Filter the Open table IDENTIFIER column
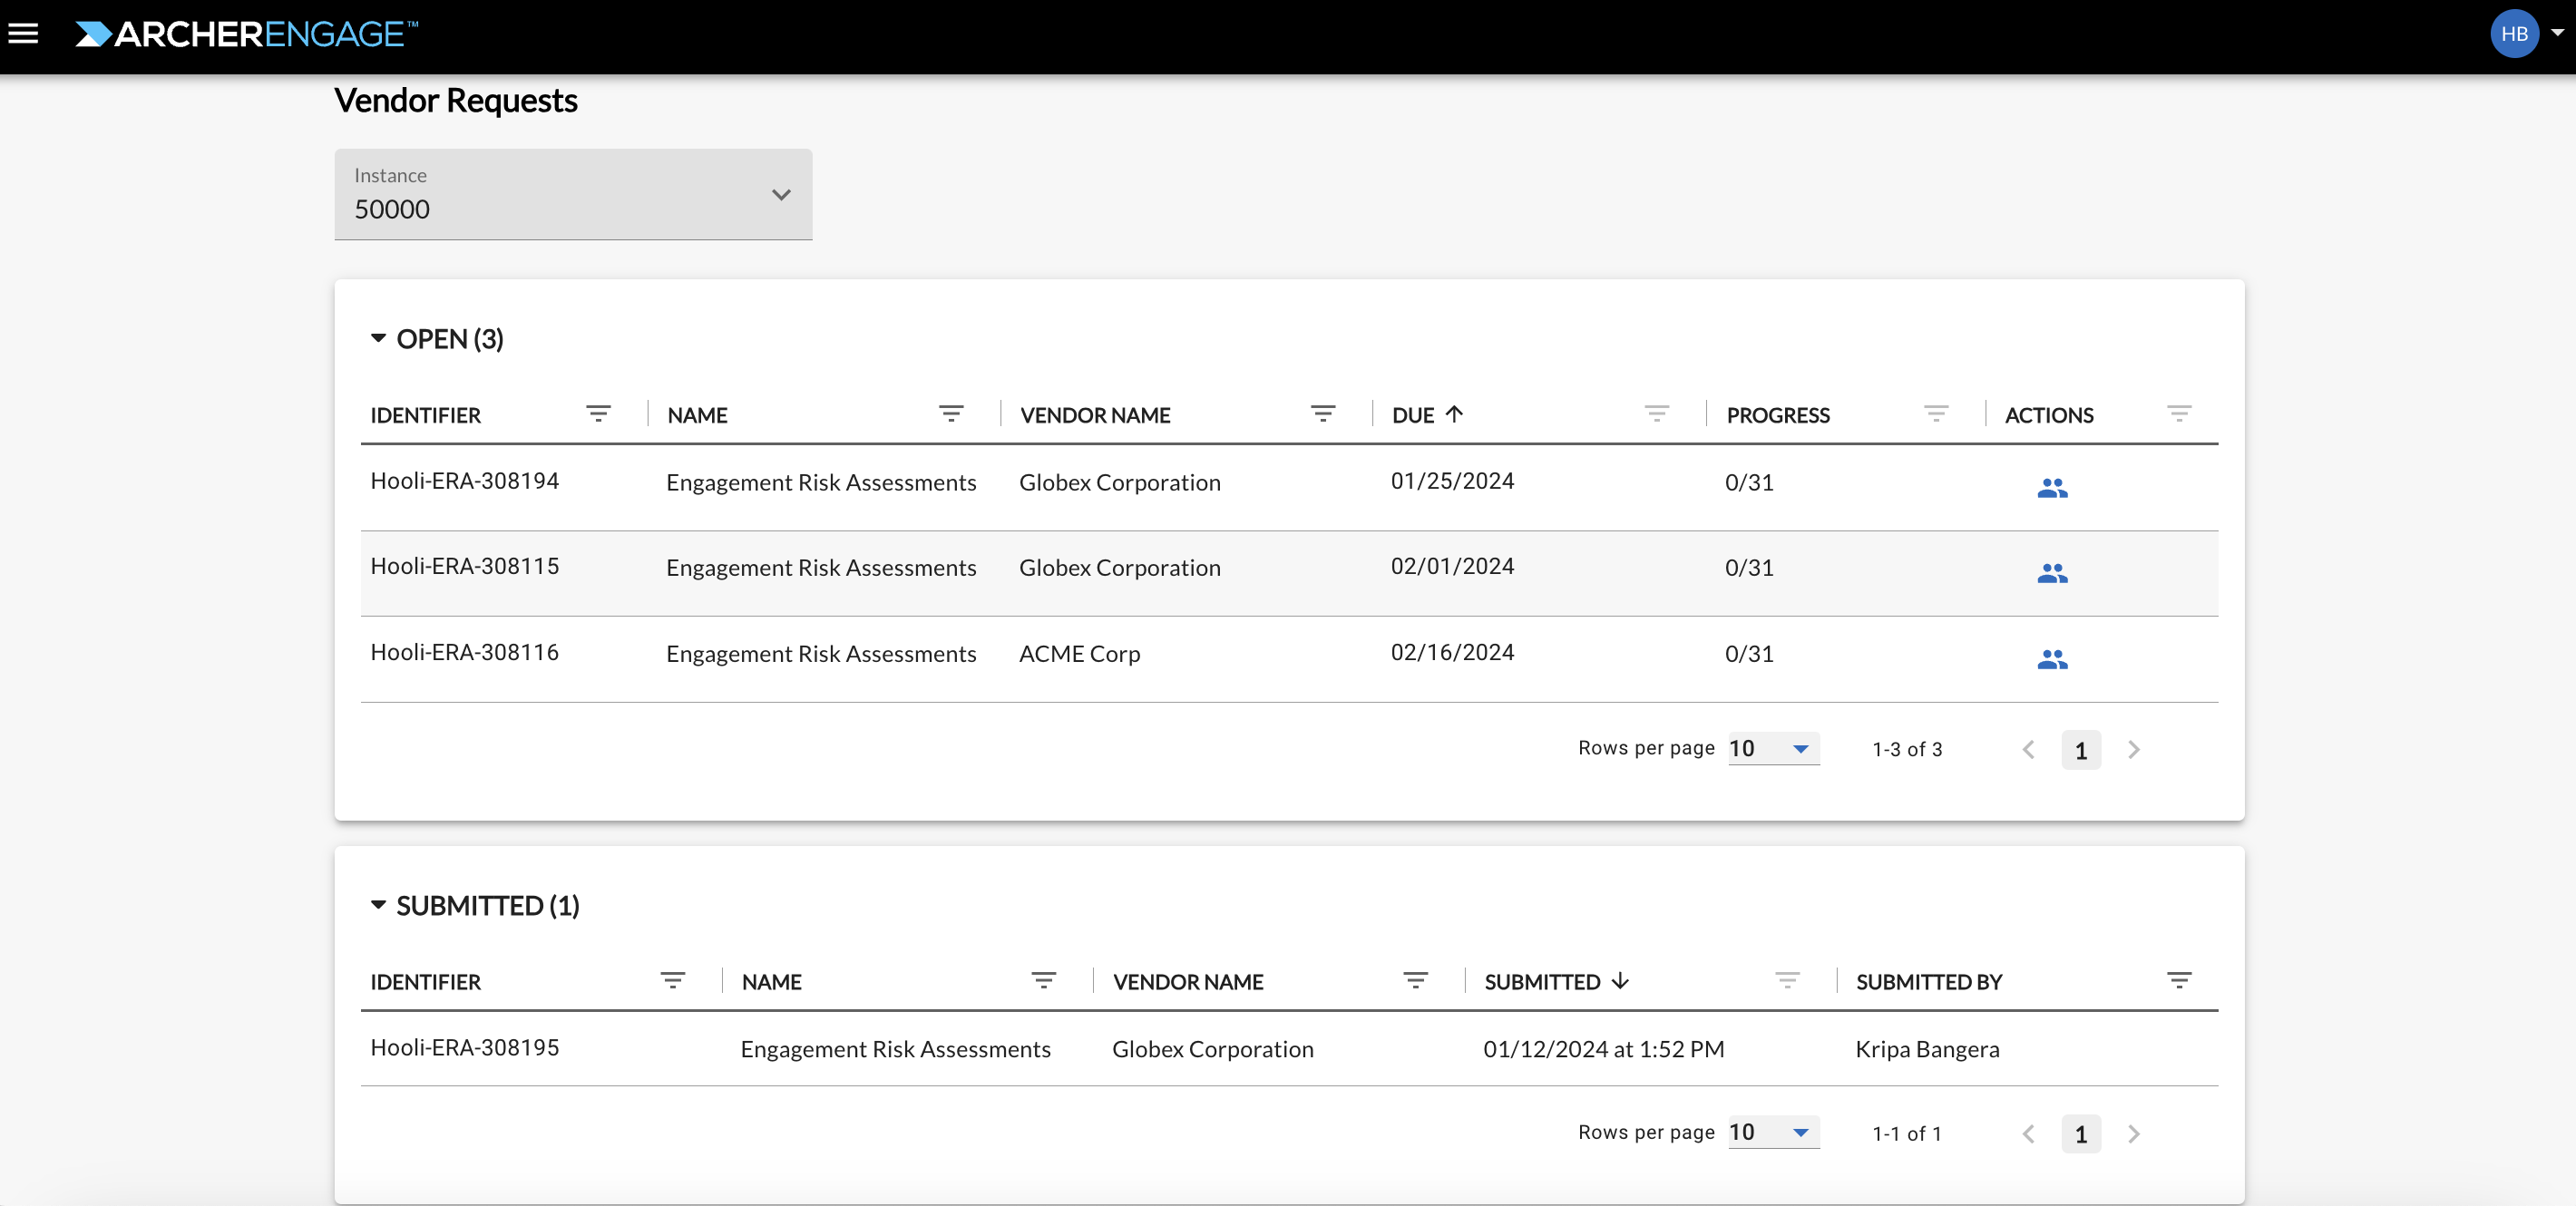This screenshot has height=1206, width=2576. [x=598, y=414]
